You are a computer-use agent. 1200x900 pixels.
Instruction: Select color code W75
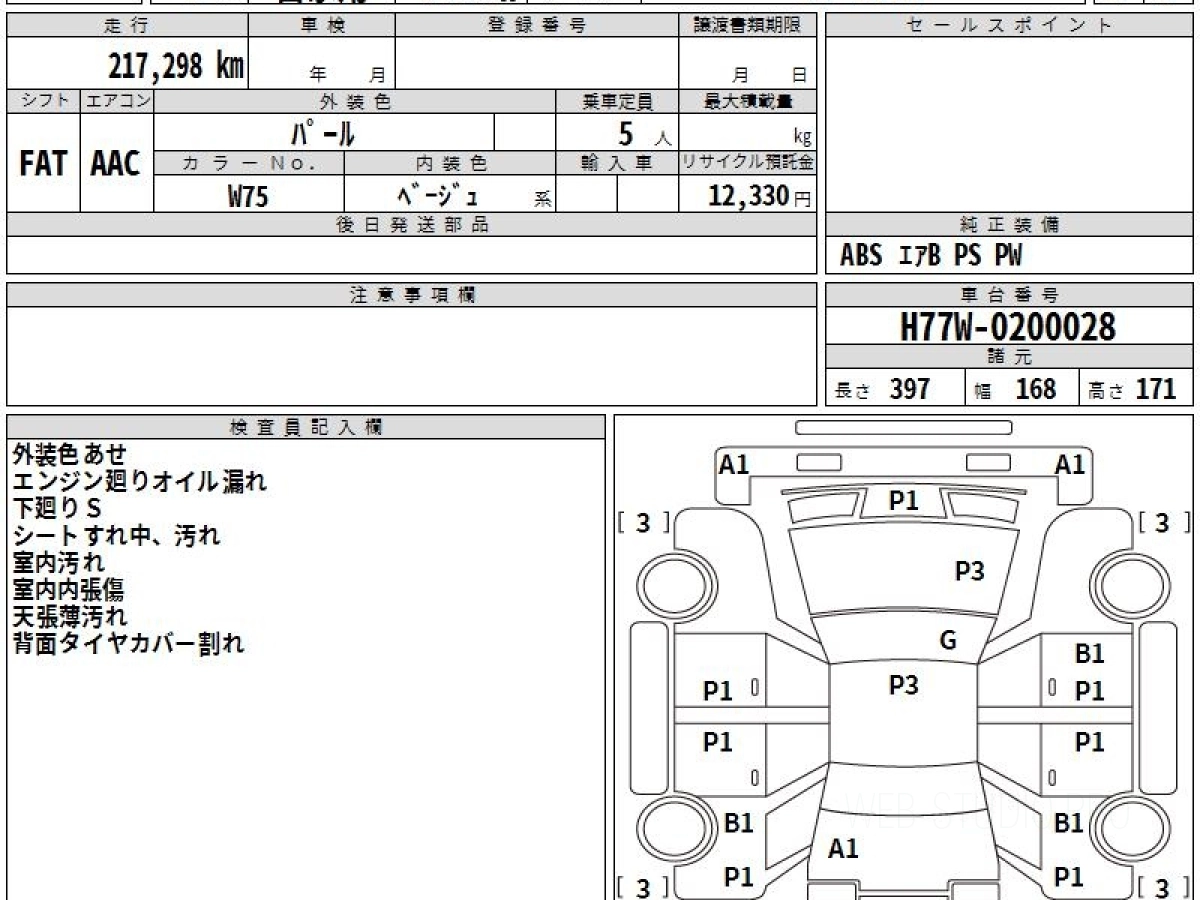point(248,196)
